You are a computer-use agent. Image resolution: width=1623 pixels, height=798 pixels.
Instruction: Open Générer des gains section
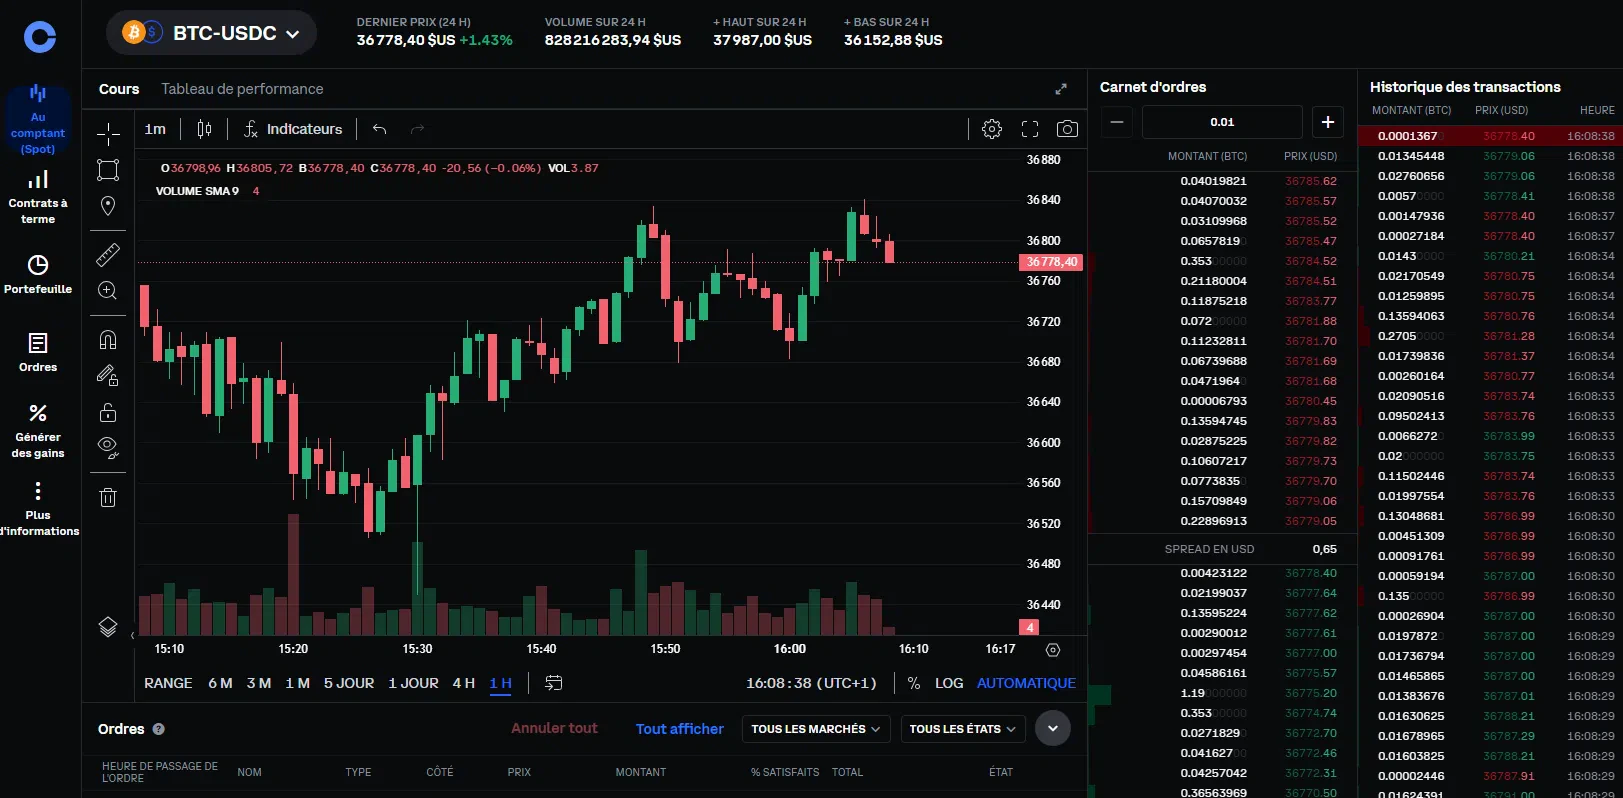coord(38,430)
